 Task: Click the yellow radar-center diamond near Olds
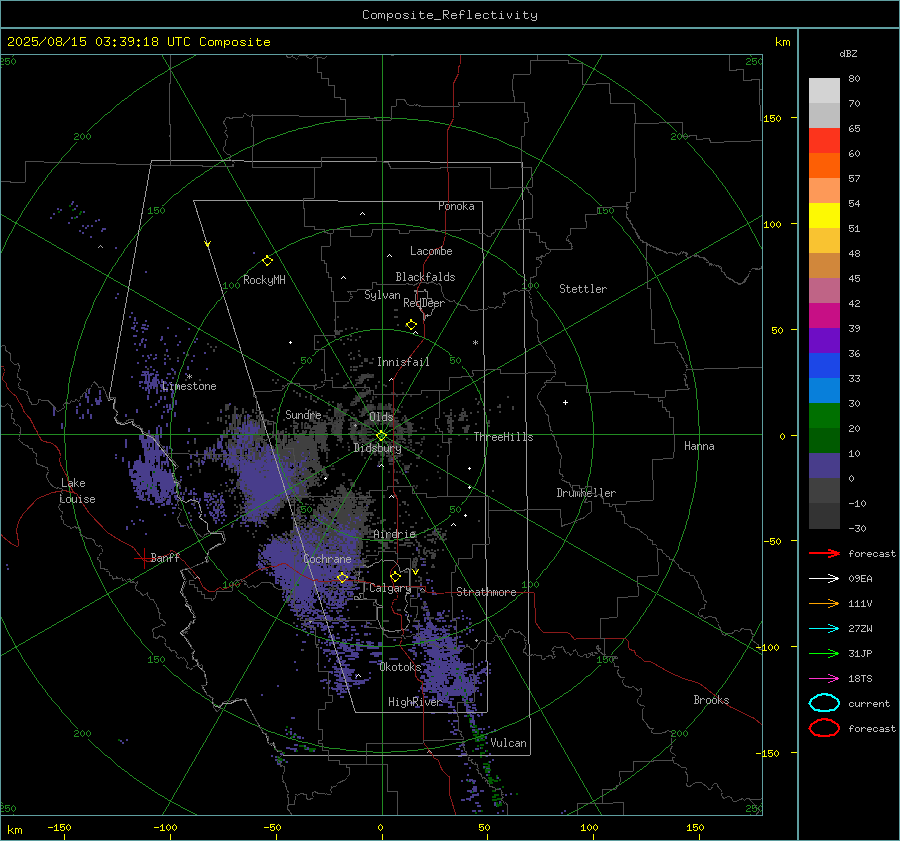click(381, 435)
